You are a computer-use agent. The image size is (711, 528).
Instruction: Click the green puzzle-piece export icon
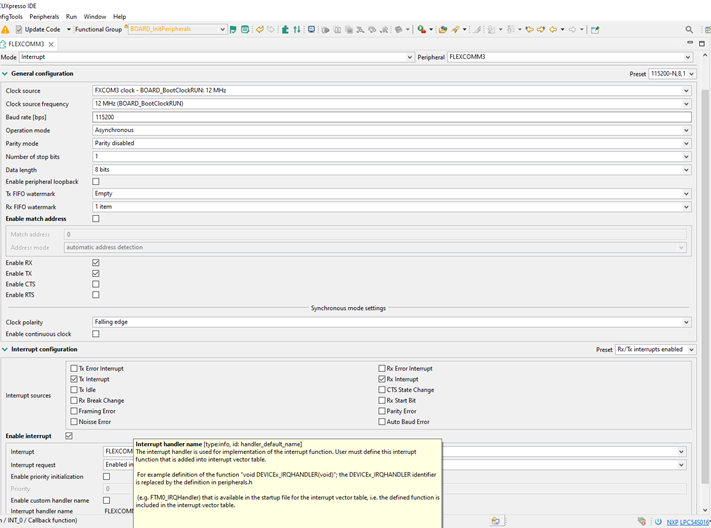coord(285,29)
